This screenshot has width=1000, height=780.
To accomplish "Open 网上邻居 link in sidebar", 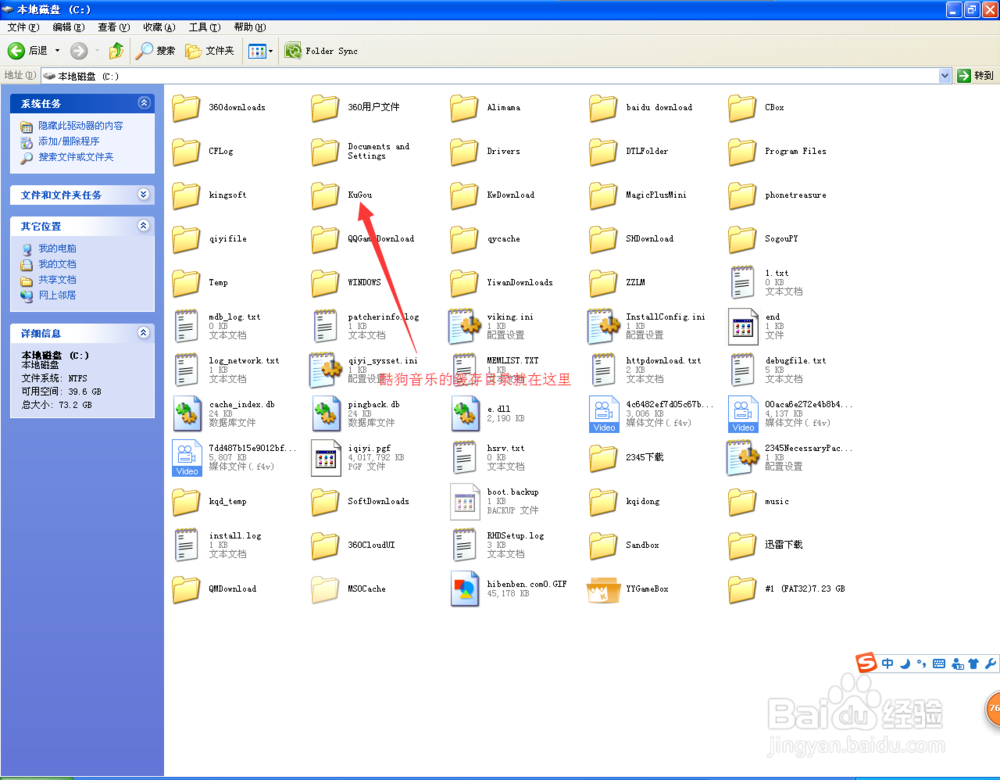I will pos(57,295).
